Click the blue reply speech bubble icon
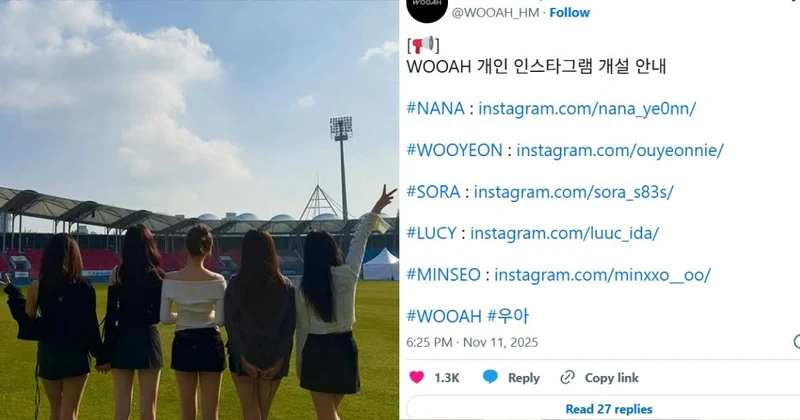Screen dimensions: 800x420 tap(490, 377)
